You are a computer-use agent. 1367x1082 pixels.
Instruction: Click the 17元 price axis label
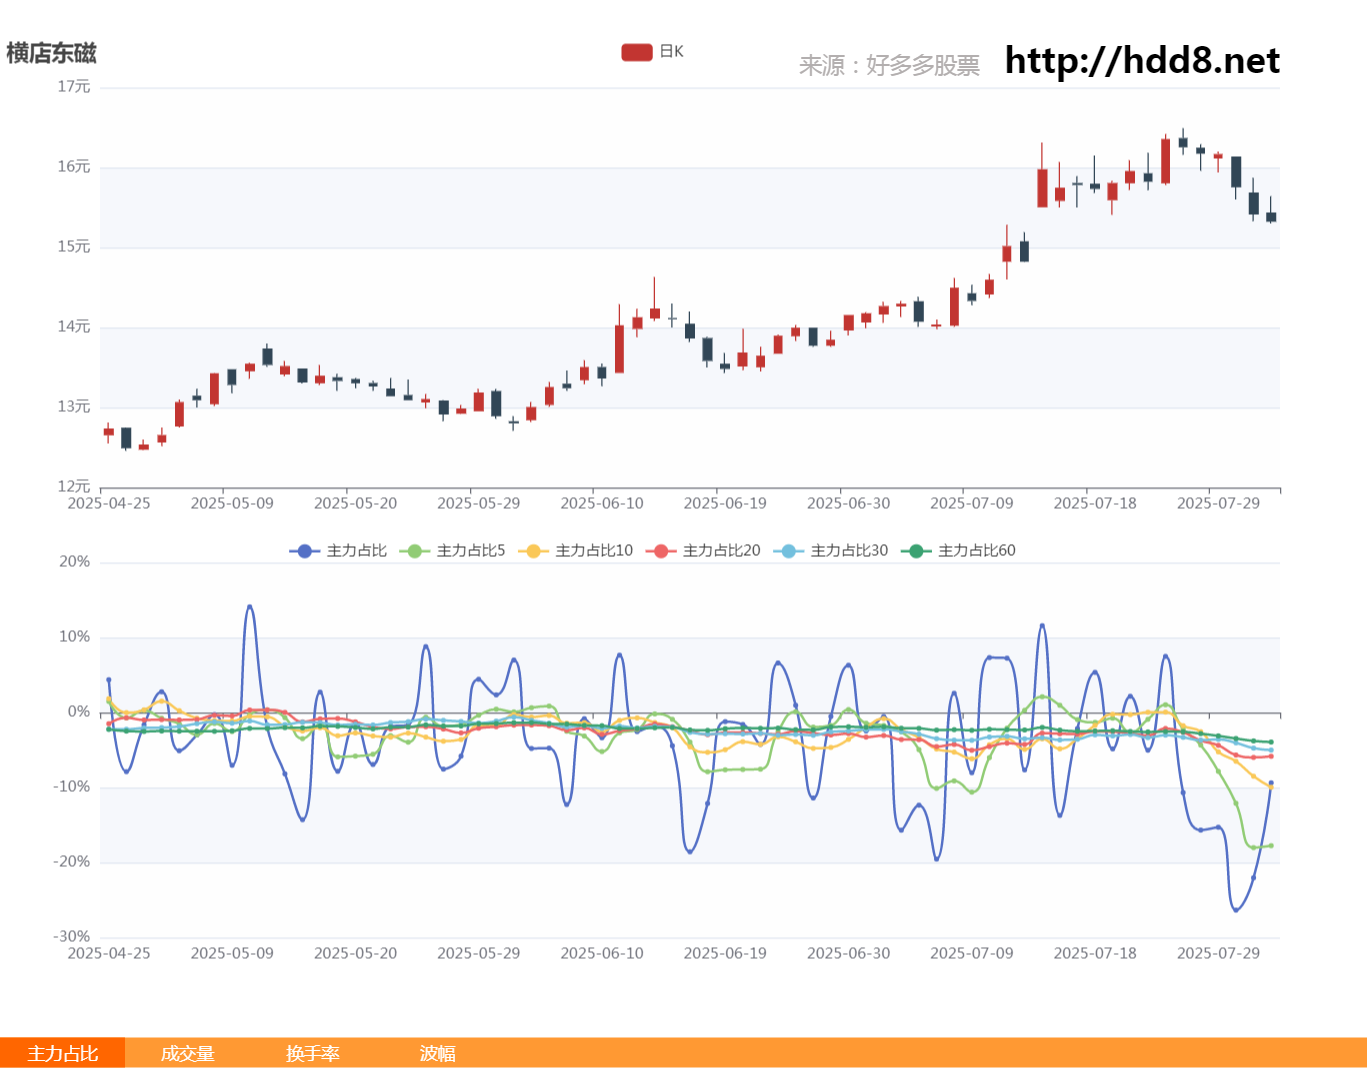click(x=74, y=87)
